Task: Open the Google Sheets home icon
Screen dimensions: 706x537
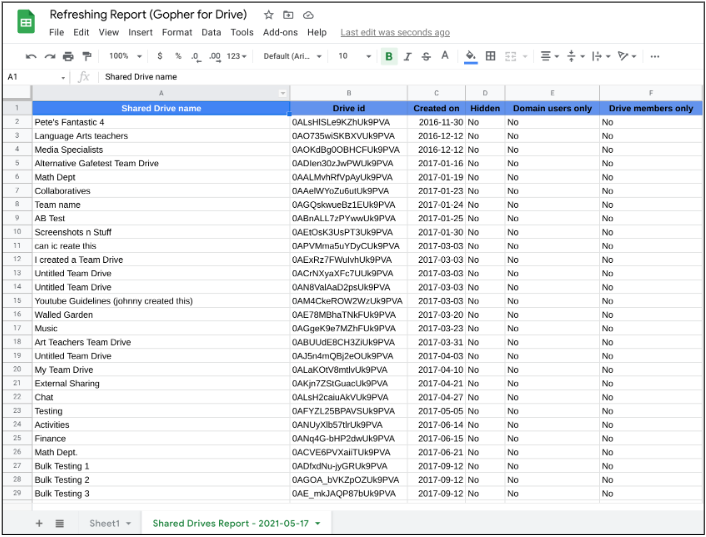Action: click(x=26, y=22)
